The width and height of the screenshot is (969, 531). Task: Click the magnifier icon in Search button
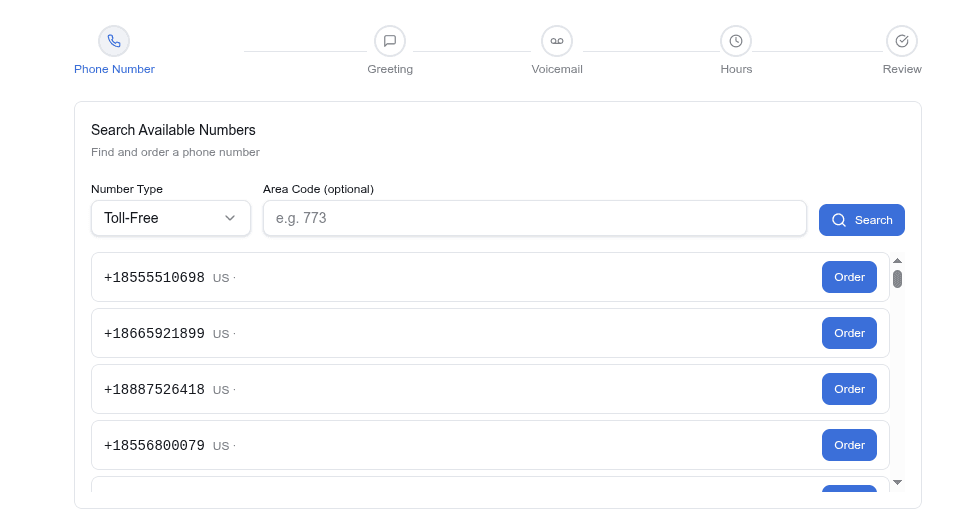[839, 220]
